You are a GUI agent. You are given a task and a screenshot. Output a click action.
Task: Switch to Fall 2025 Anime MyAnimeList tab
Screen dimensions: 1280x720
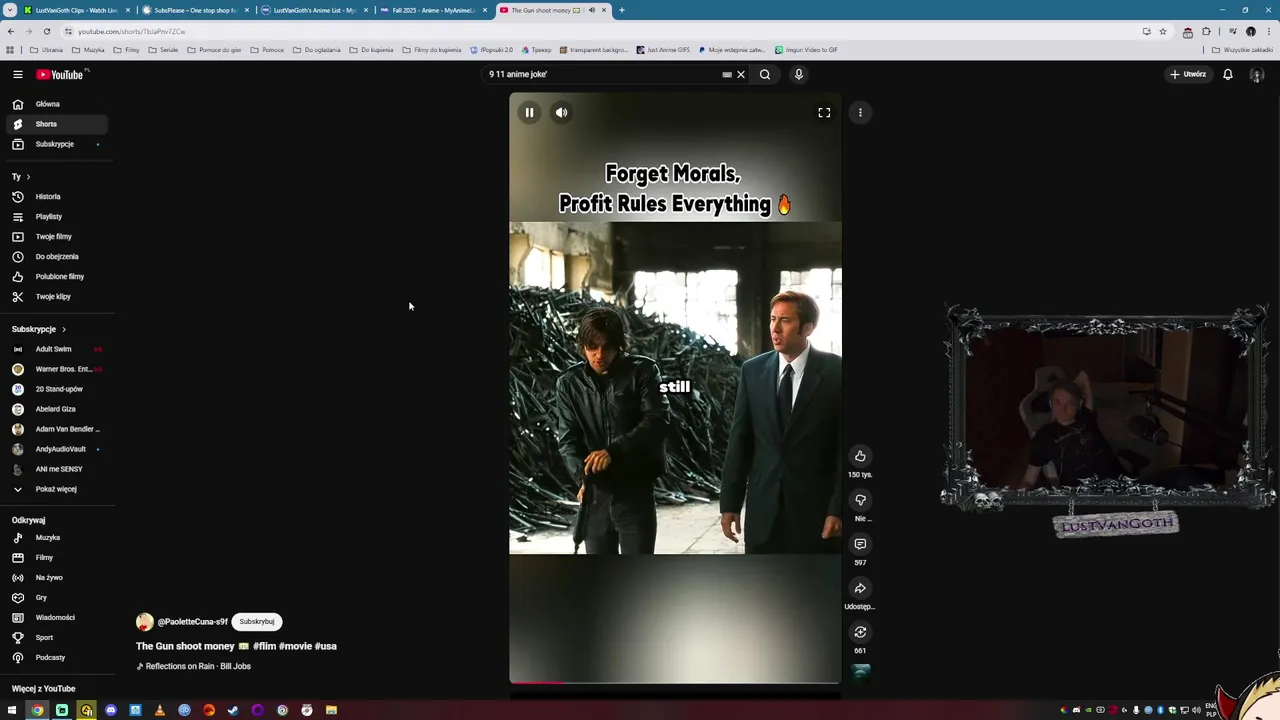(x=433, y=10)
